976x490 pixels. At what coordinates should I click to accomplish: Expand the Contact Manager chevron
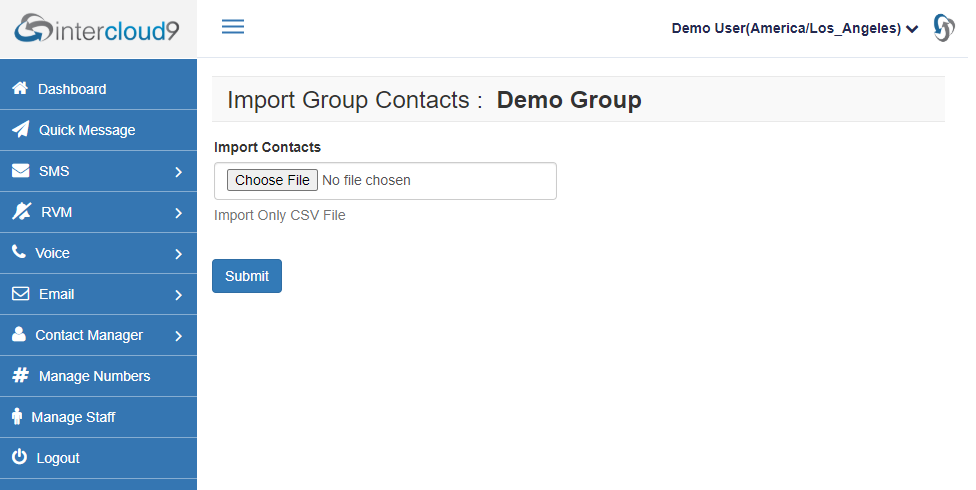(179, 336)
